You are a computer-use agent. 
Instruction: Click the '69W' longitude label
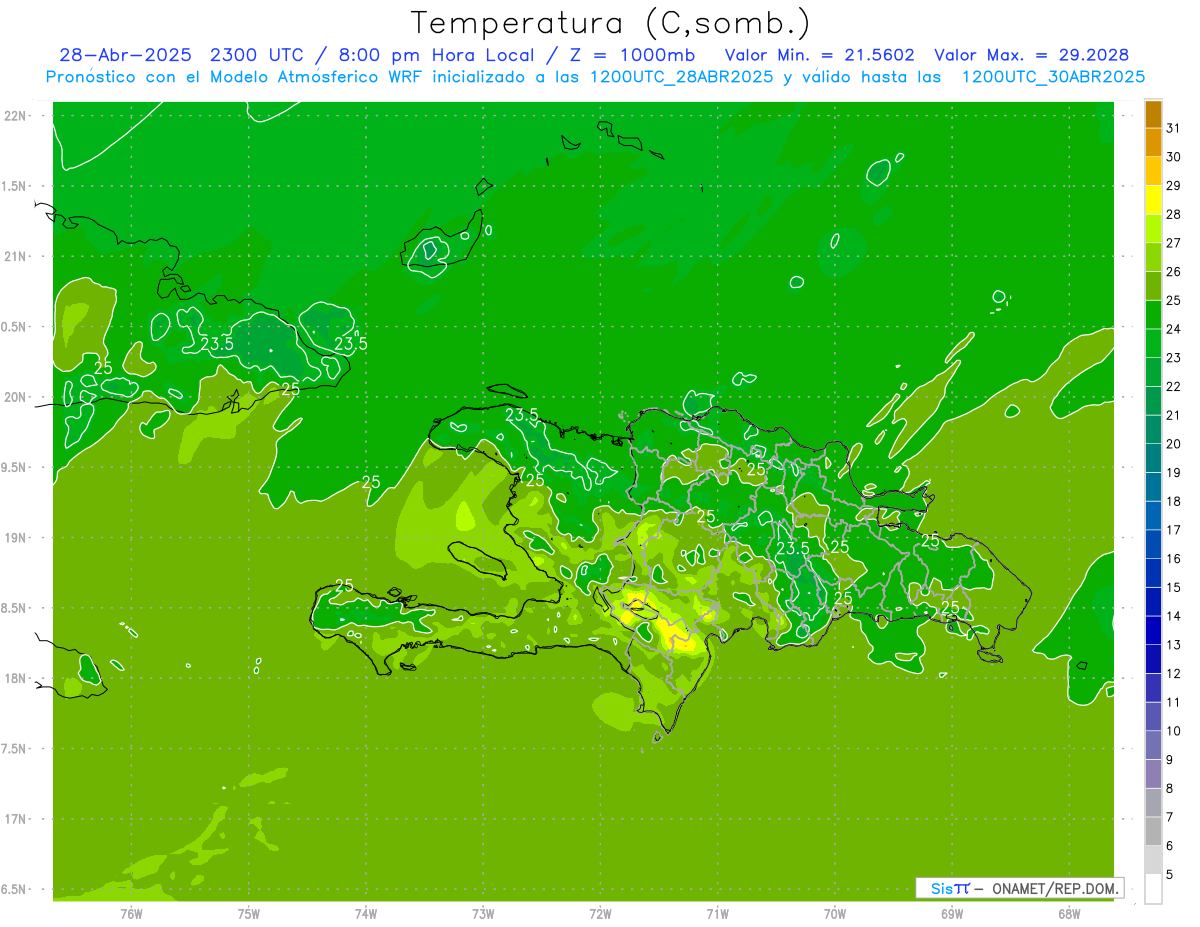coord(952,914)
